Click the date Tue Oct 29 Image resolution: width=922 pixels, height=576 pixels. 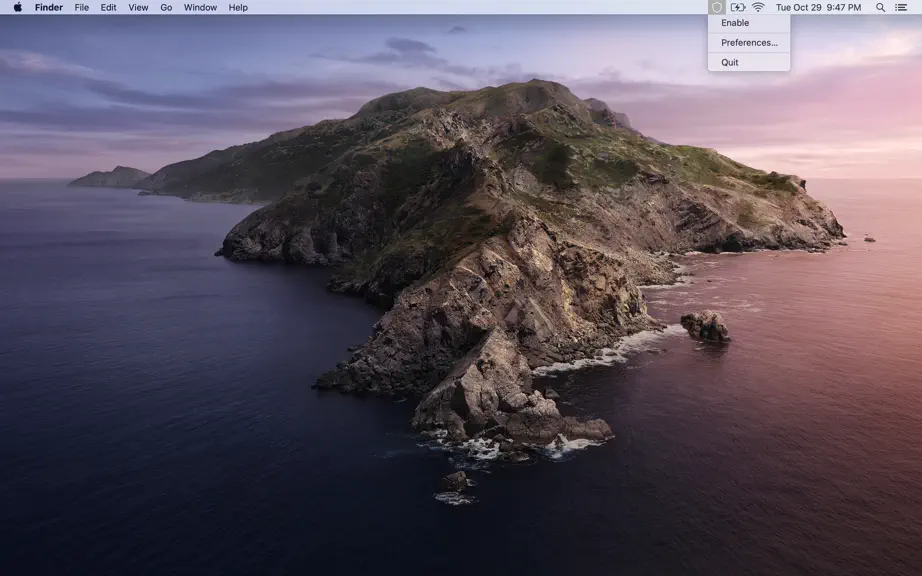pos(799,7)
